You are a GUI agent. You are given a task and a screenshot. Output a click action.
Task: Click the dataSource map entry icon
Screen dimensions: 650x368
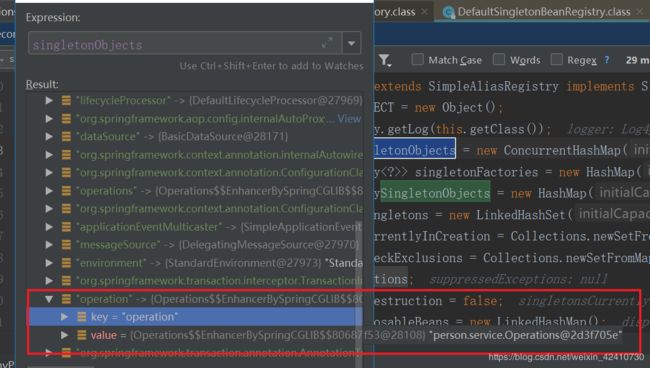66,136
